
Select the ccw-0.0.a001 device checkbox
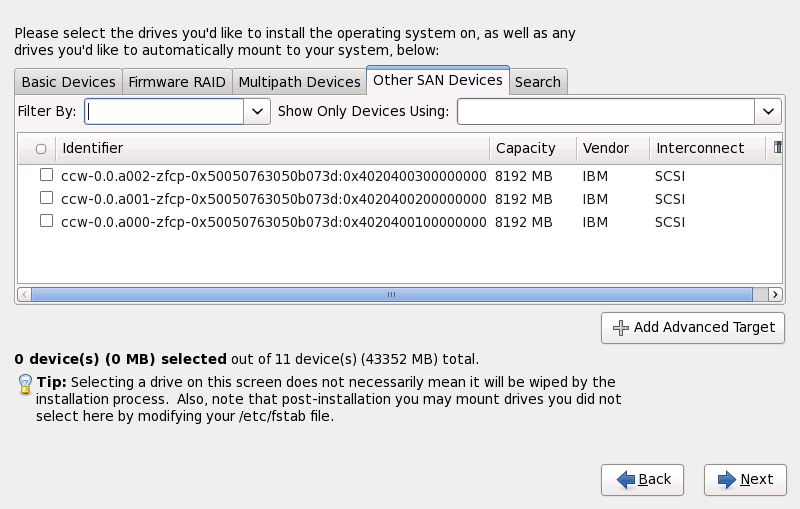coord(46,198)
